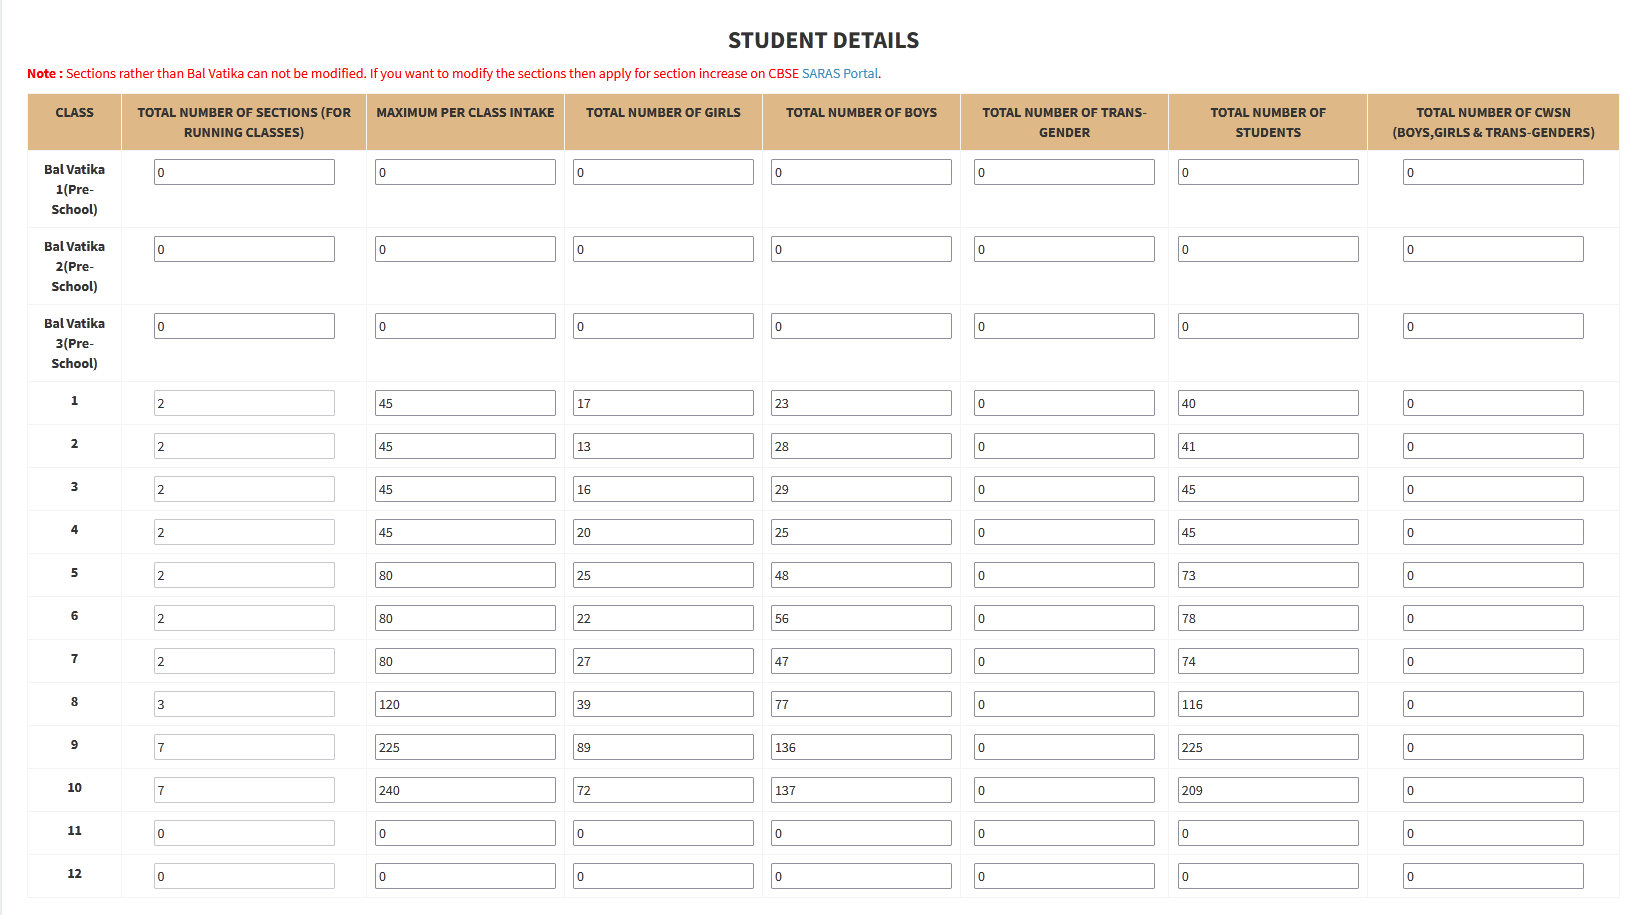Click Class 10 total boys field

coord(861,790)
